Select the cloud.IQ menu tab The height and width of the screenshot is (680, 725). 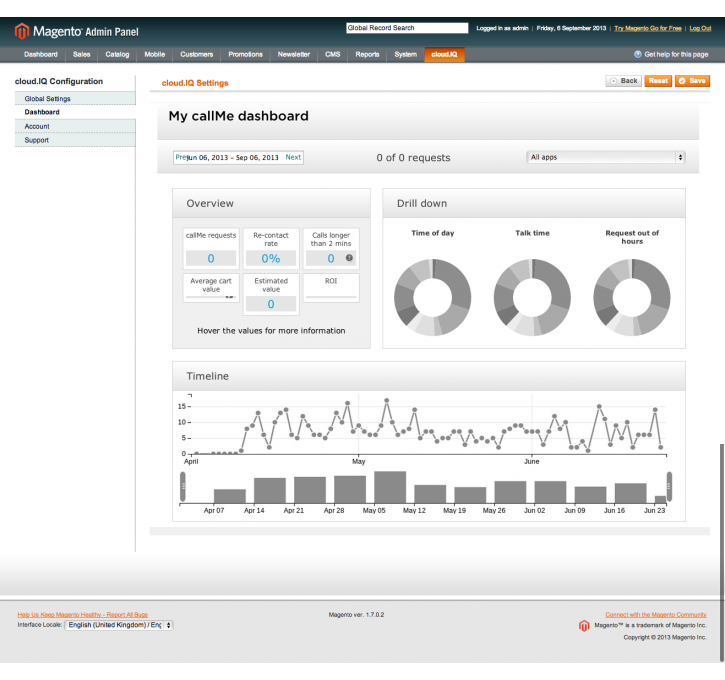(444, 55)
